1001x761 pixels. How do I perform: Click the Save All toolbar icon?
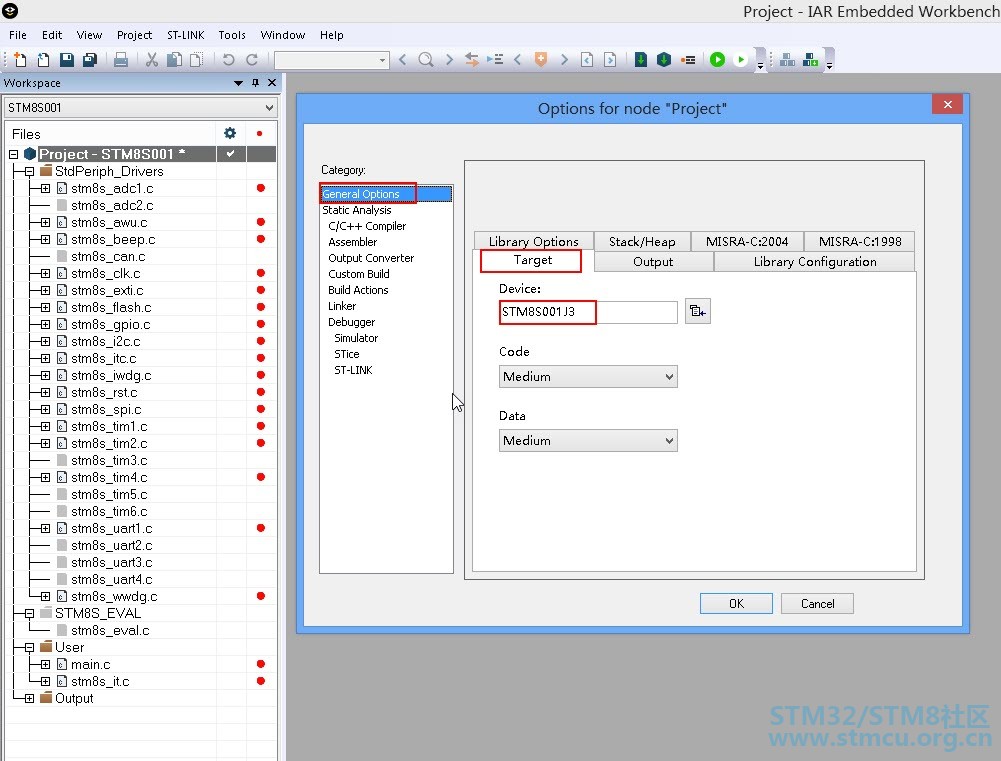pyautogui.click(x=90, y=60)
